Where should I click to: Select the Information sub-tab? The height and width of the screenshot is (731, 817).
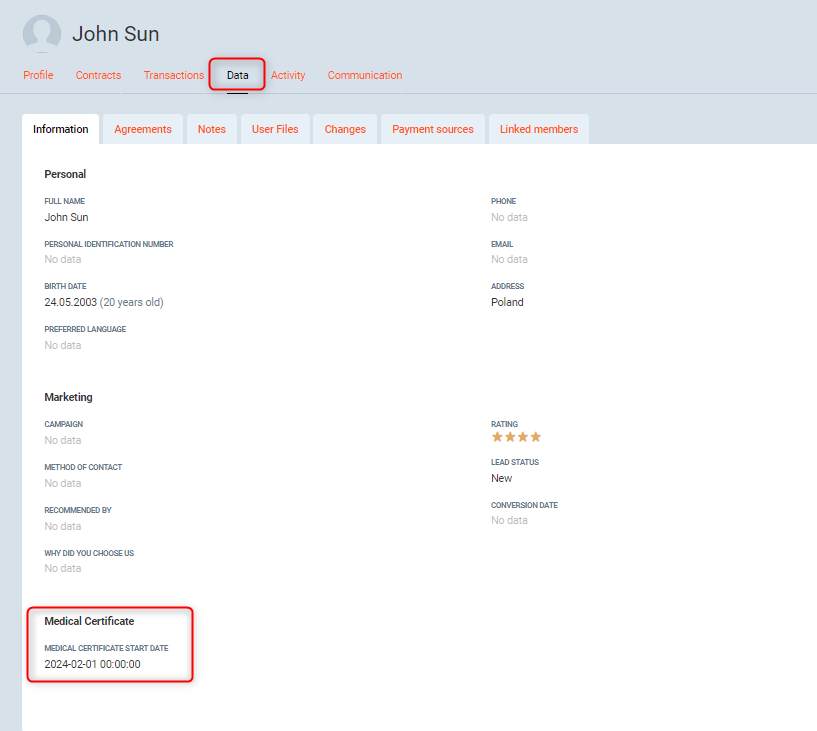(x=60, y=129)
